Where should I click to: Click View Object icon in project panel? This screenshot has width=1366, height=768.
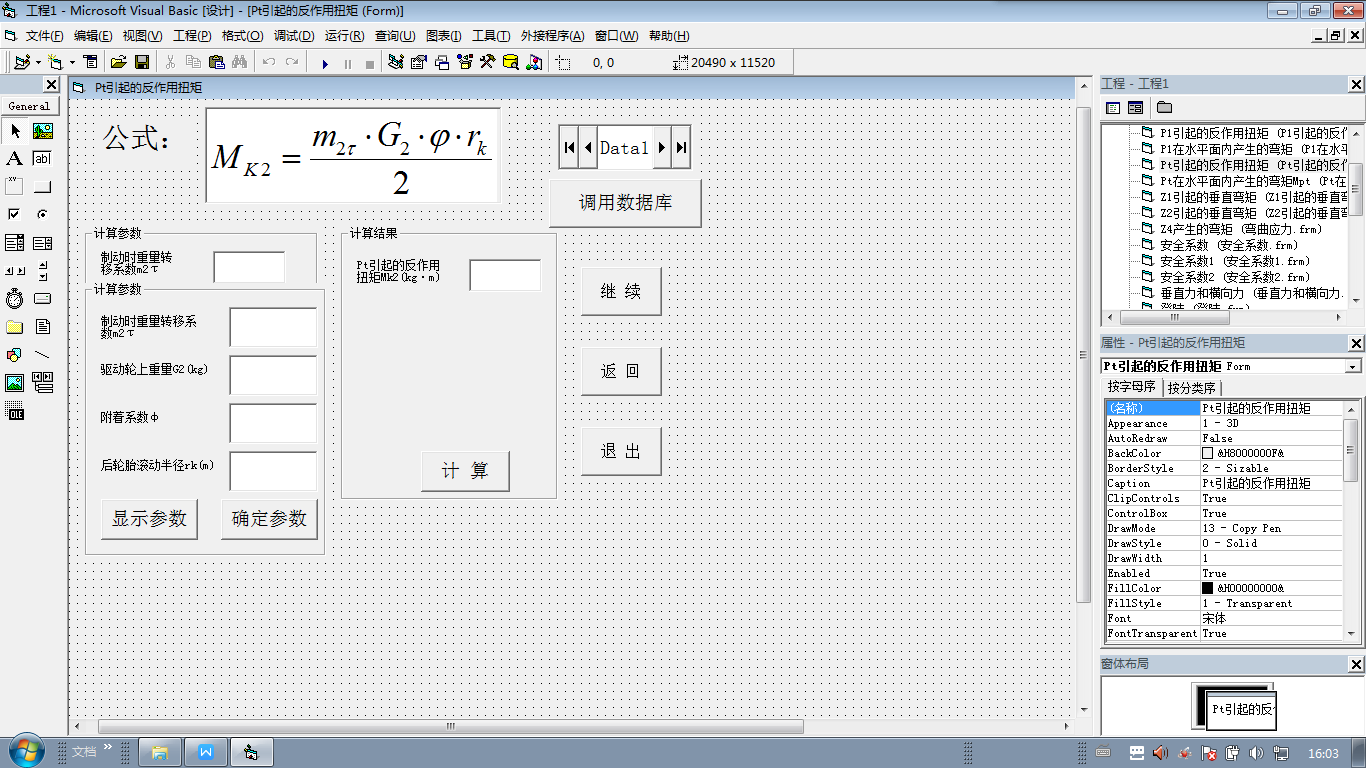1136,108
